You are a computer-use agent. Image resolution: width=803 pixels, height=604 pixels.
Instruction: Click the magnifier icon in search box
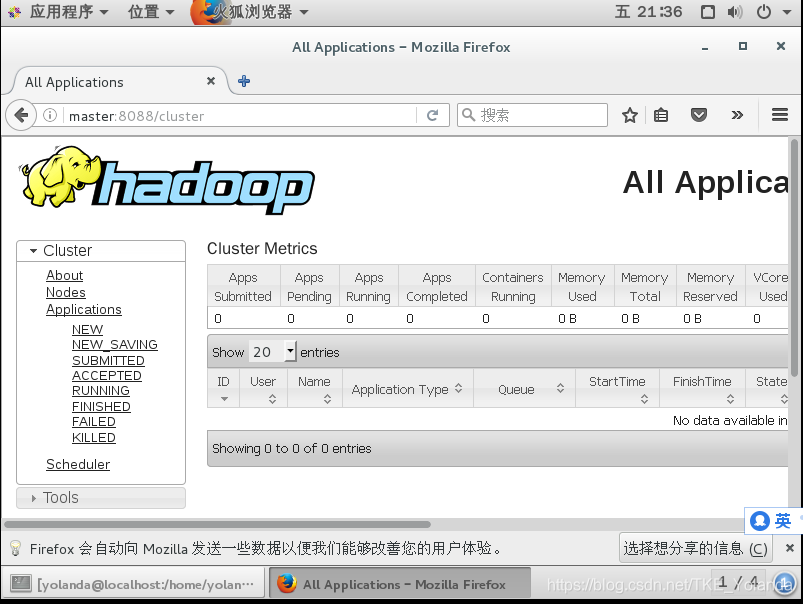468,115
